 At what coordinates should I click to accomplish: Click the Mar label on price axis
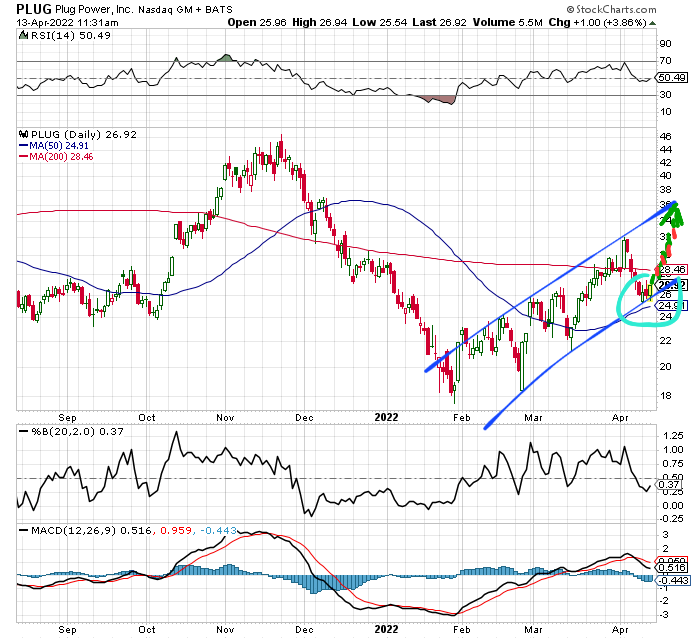click(x=533, y=417)
